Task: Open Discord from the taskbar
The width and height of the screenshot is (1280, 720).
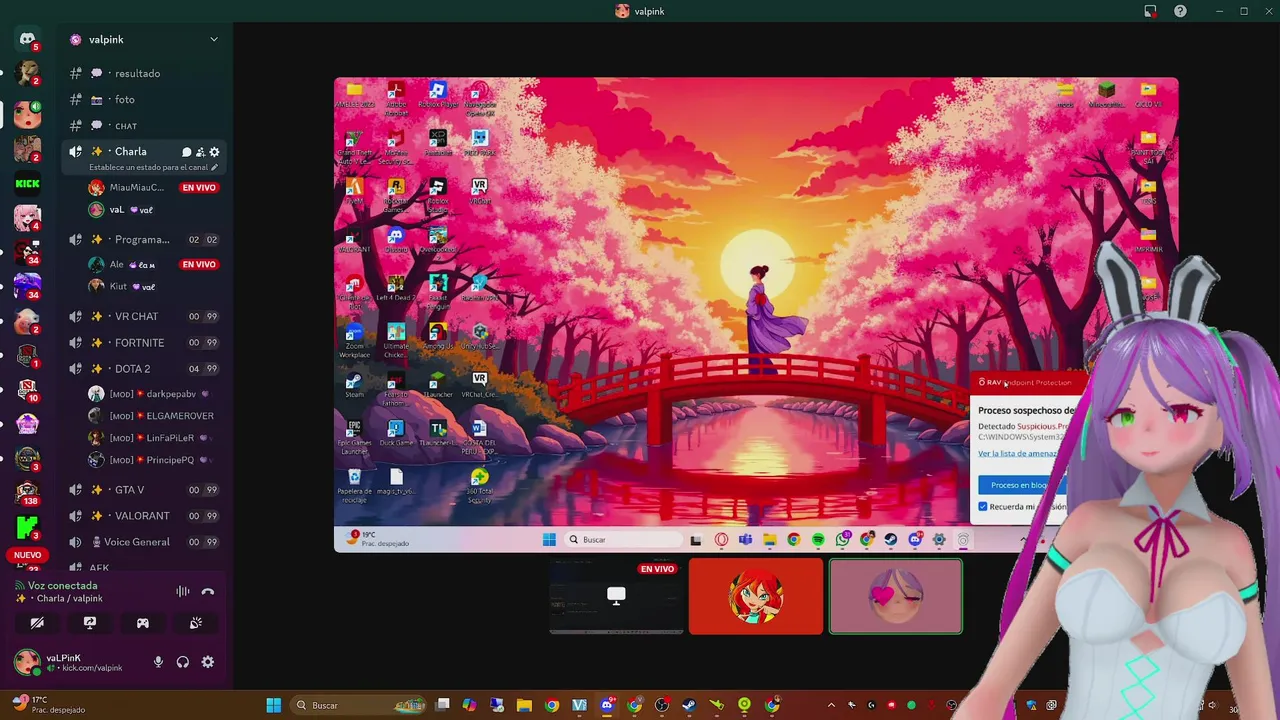Action: pyautogui.click(x=606, y=705)
